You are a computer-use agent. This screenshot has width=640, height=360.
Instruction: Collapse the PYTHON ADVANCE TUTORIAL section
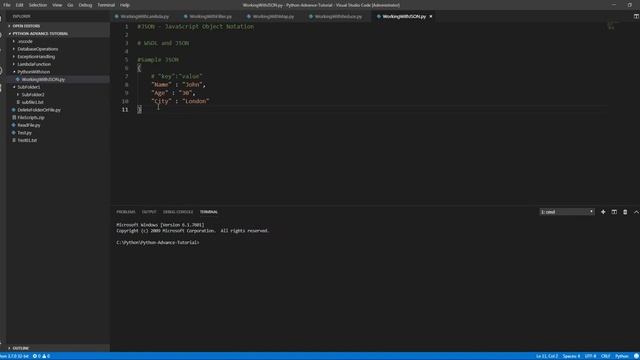pos(40,33)
